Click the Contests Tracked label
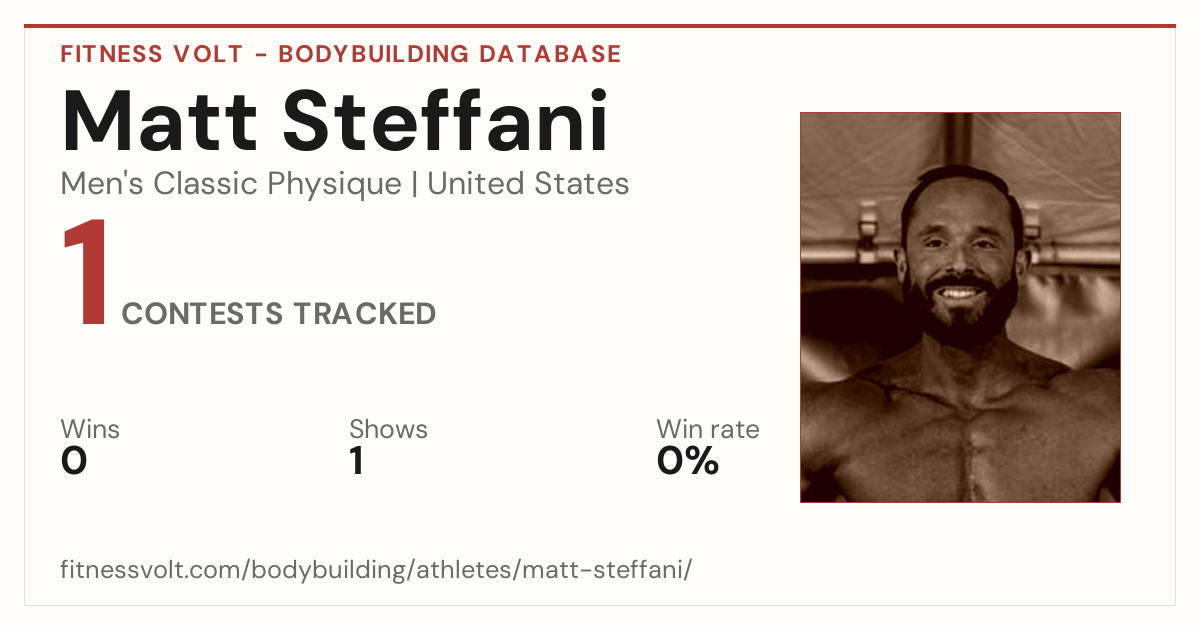 pos(278,314)
